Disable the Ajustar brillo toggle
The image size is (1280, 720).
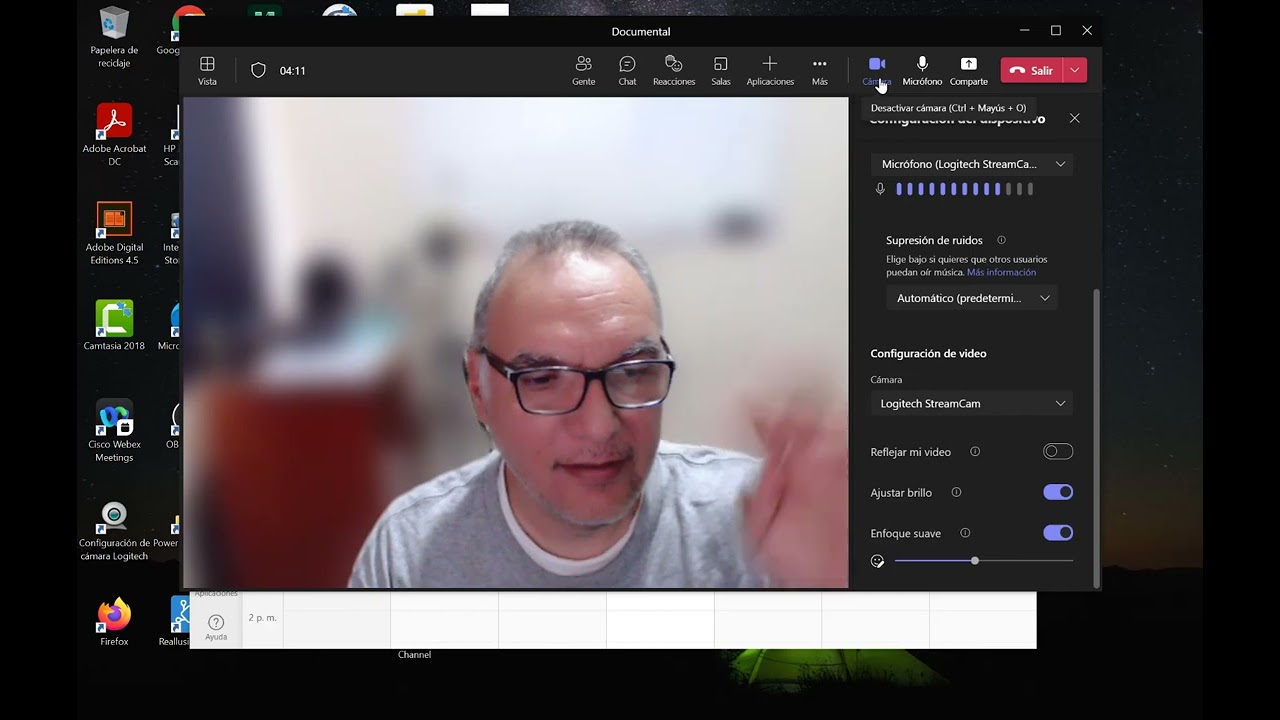point(1057,492)
